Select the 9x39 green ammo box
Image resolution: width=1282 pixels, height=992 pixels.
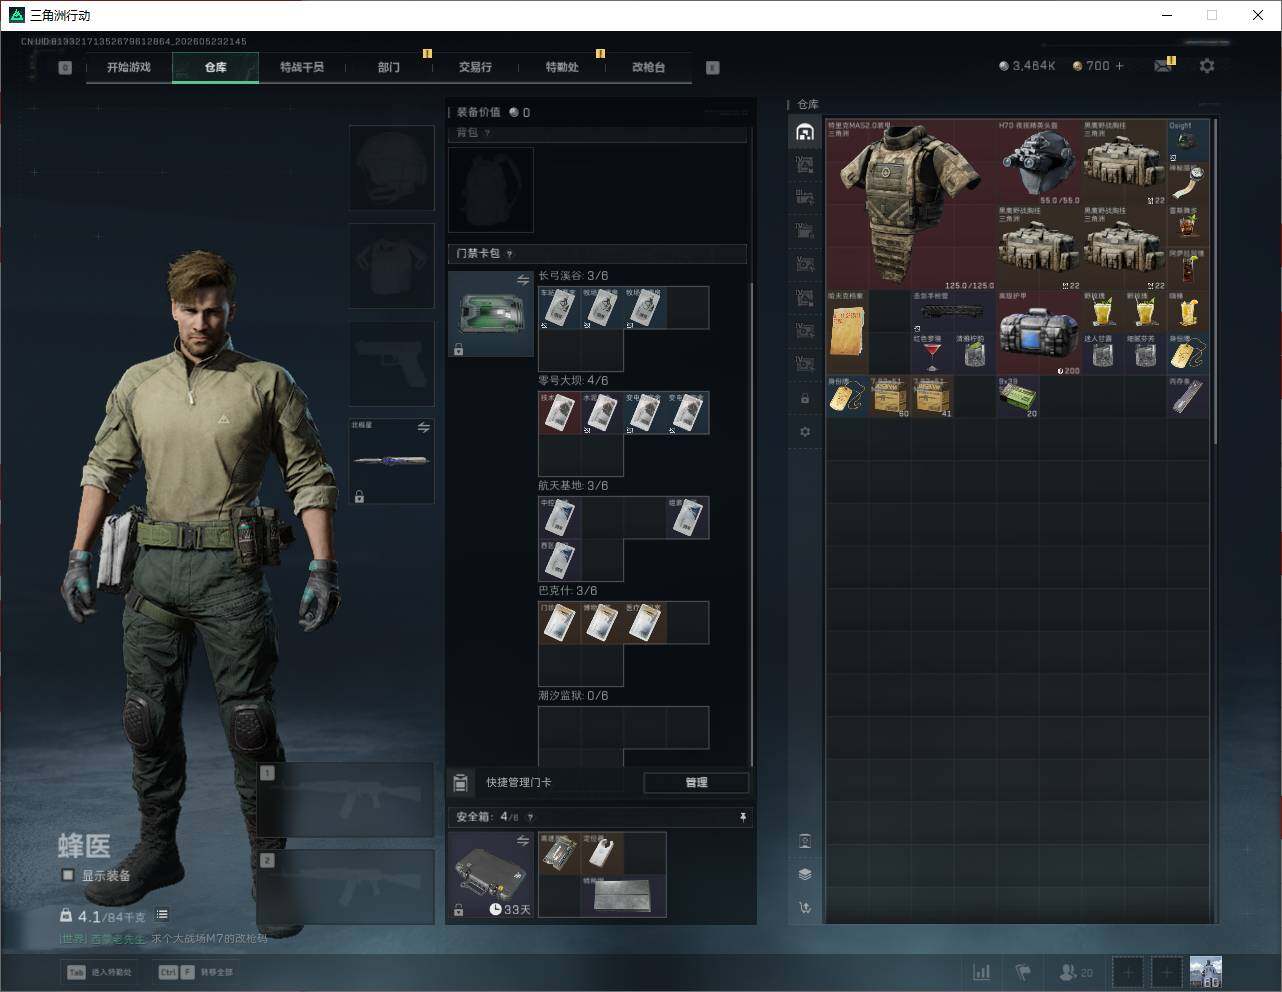tap(1018, 397)
